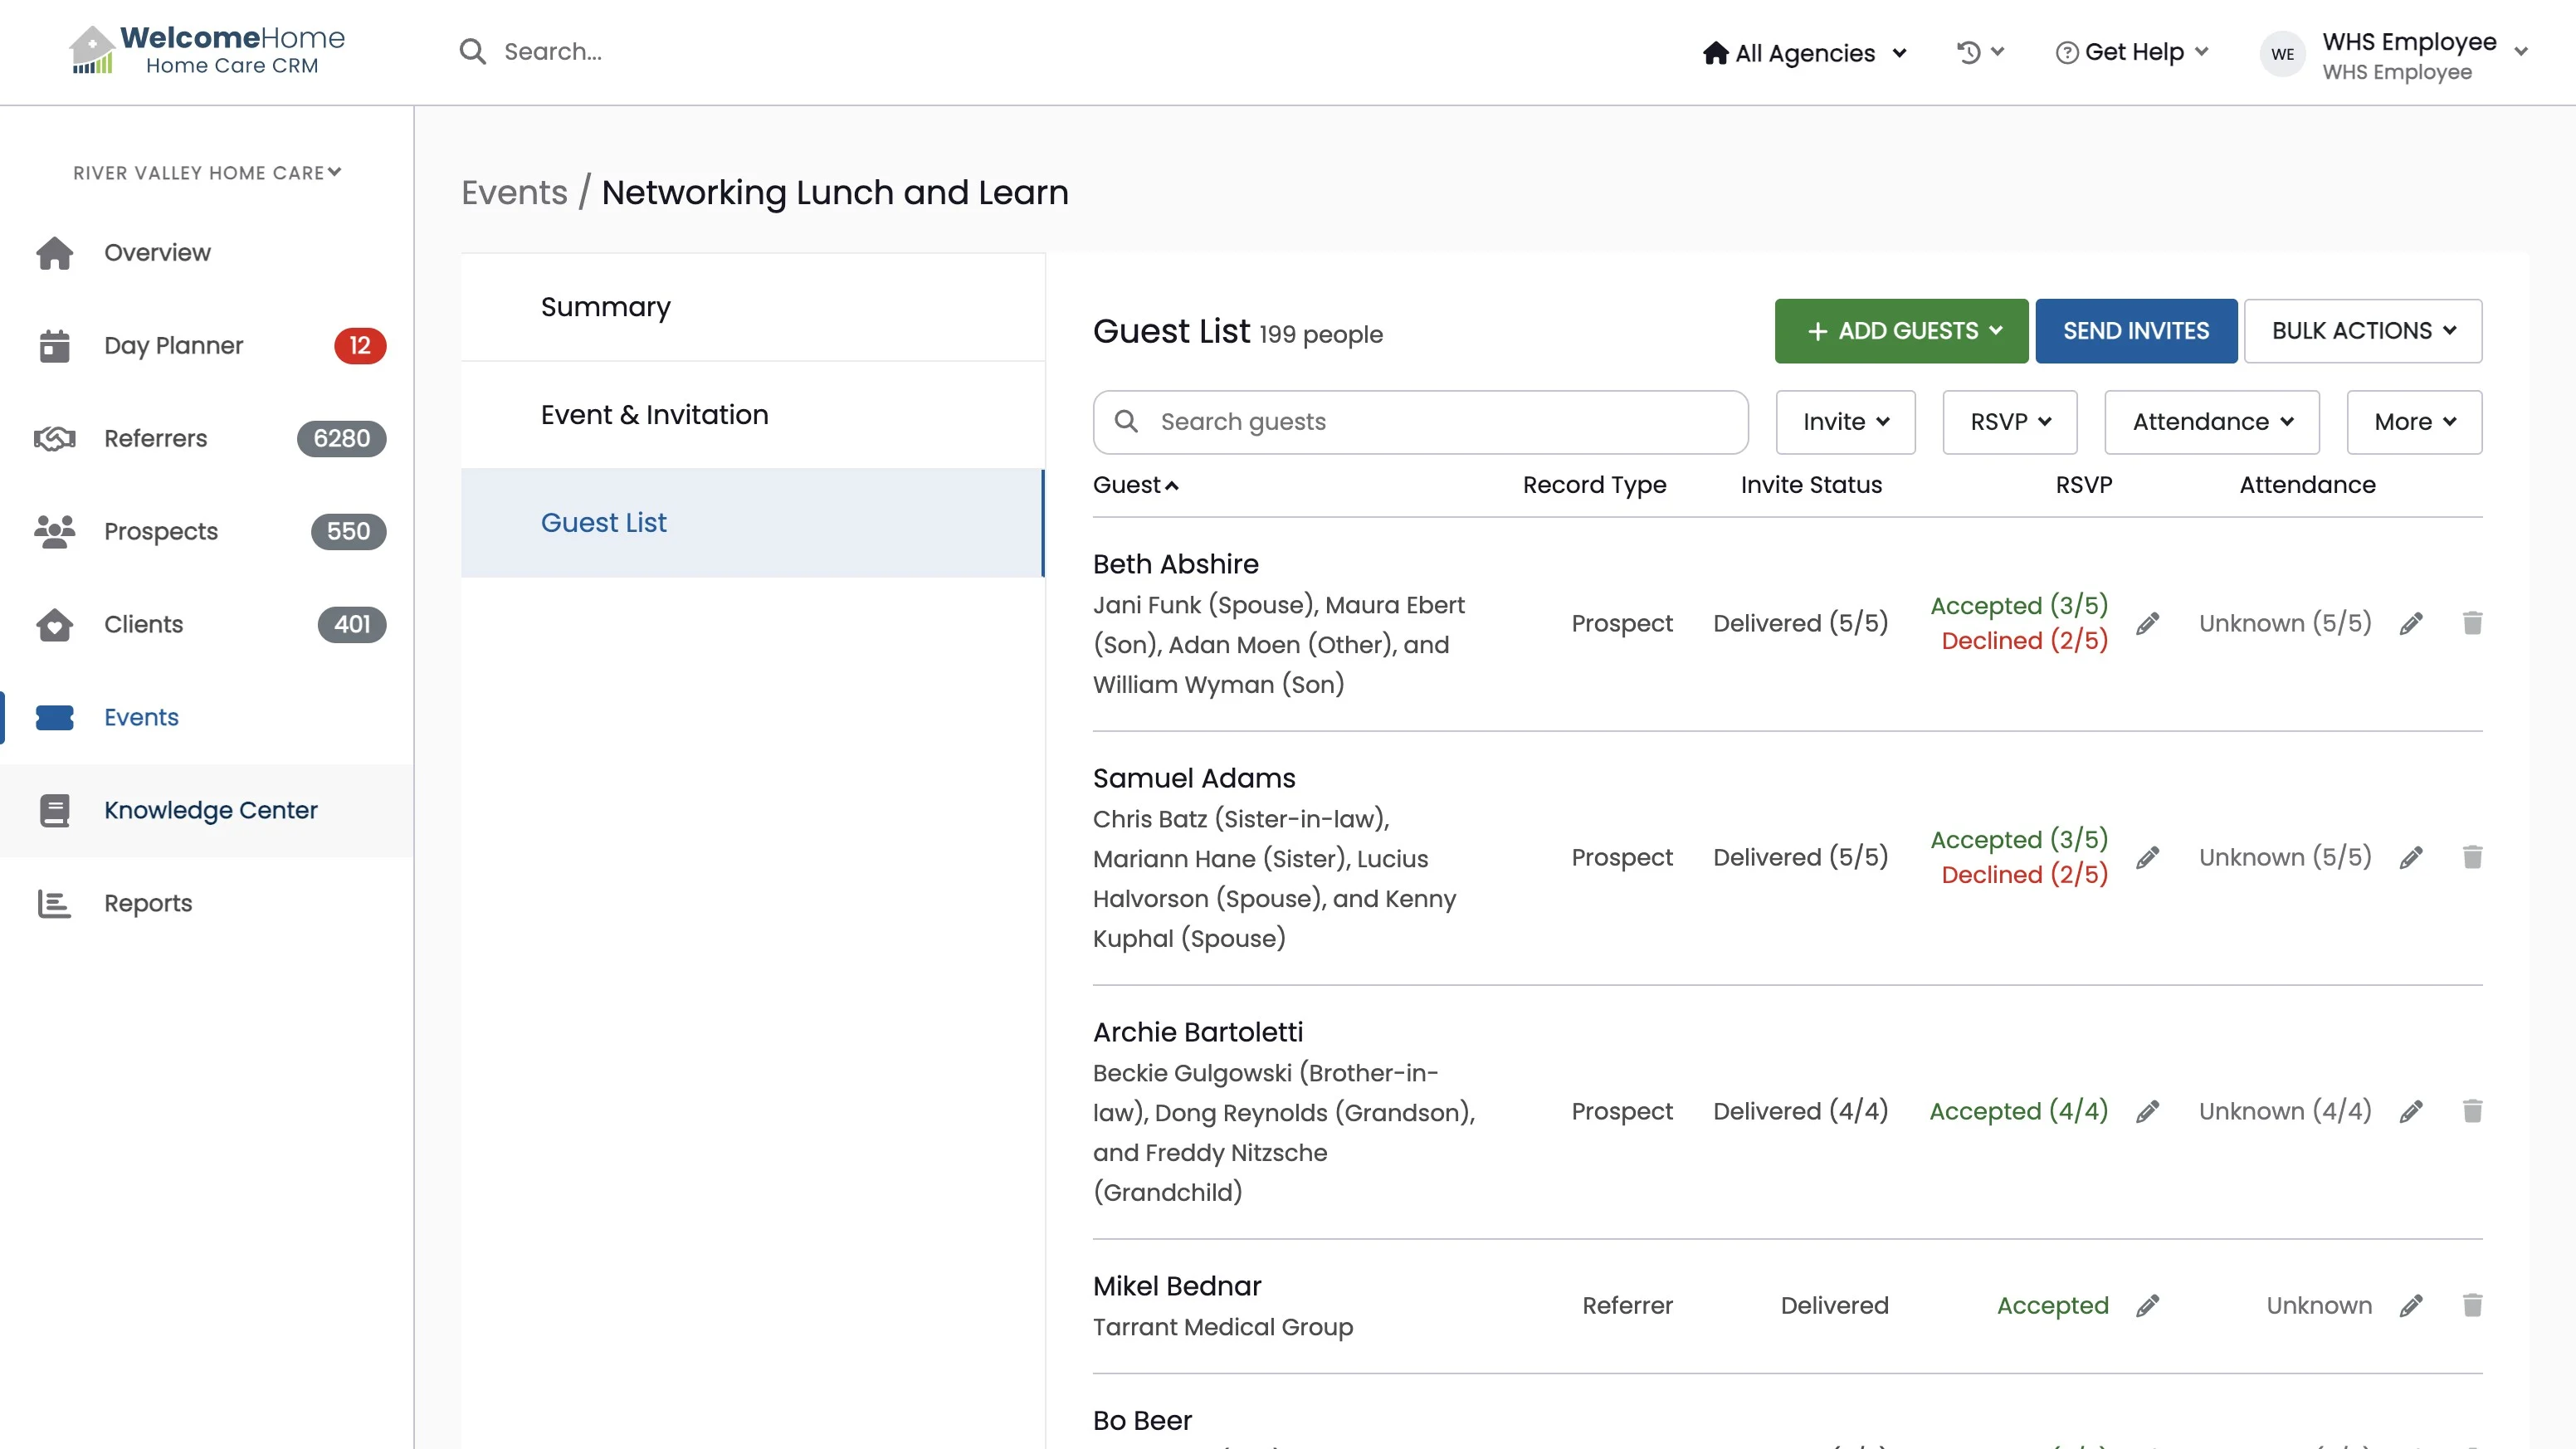Click the WelcomeHome logo
The width and height of the screenshot is (2576, 1449).
[207, 50]
